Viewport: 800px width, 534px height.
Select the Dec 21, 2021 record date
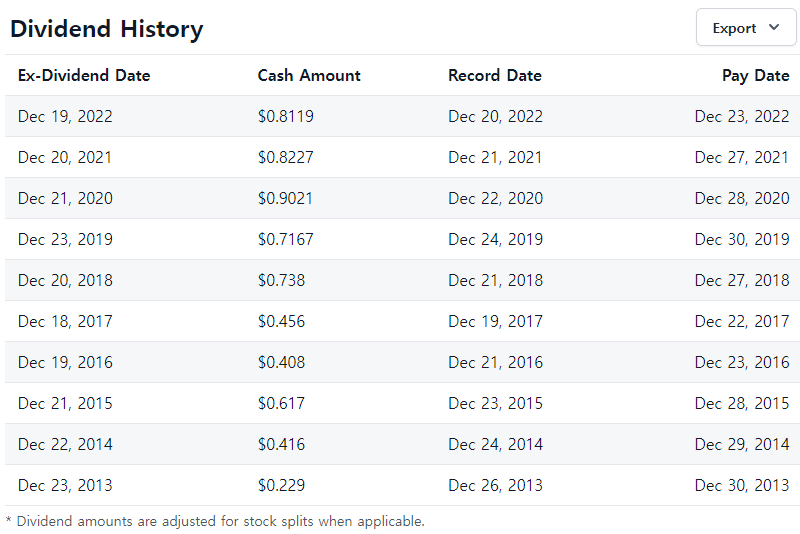pos(495,157)
